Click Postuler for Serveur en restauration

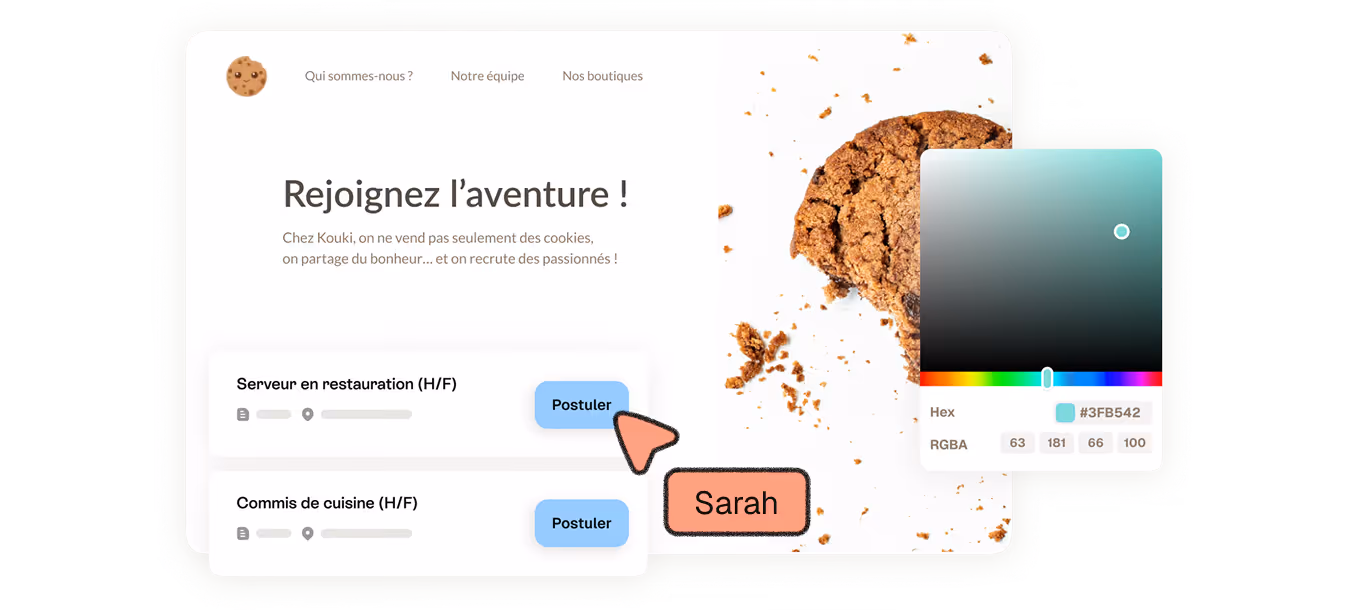(x=581, y=405)
